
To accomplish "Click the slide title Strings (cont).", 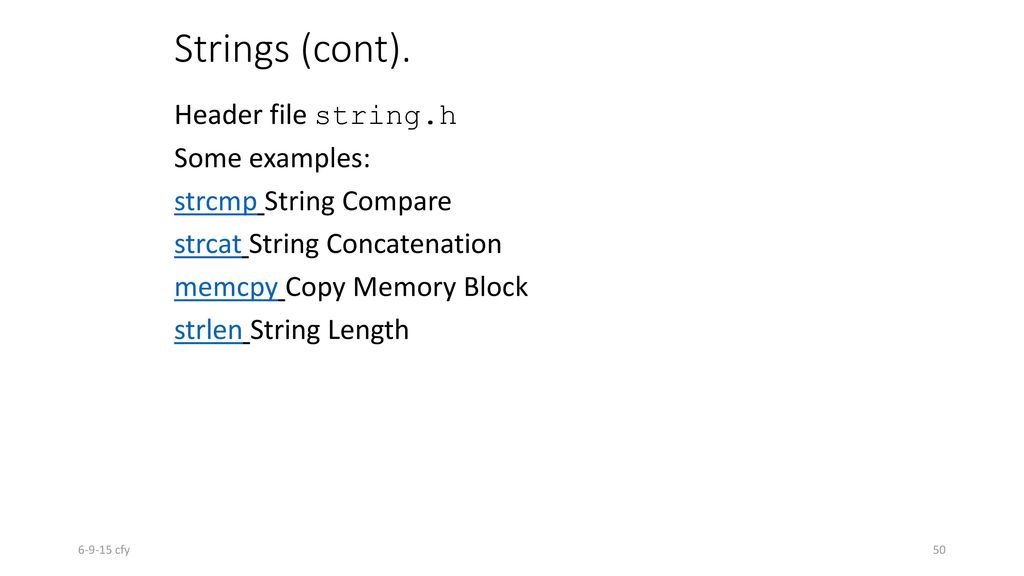I will pos(292,50).
